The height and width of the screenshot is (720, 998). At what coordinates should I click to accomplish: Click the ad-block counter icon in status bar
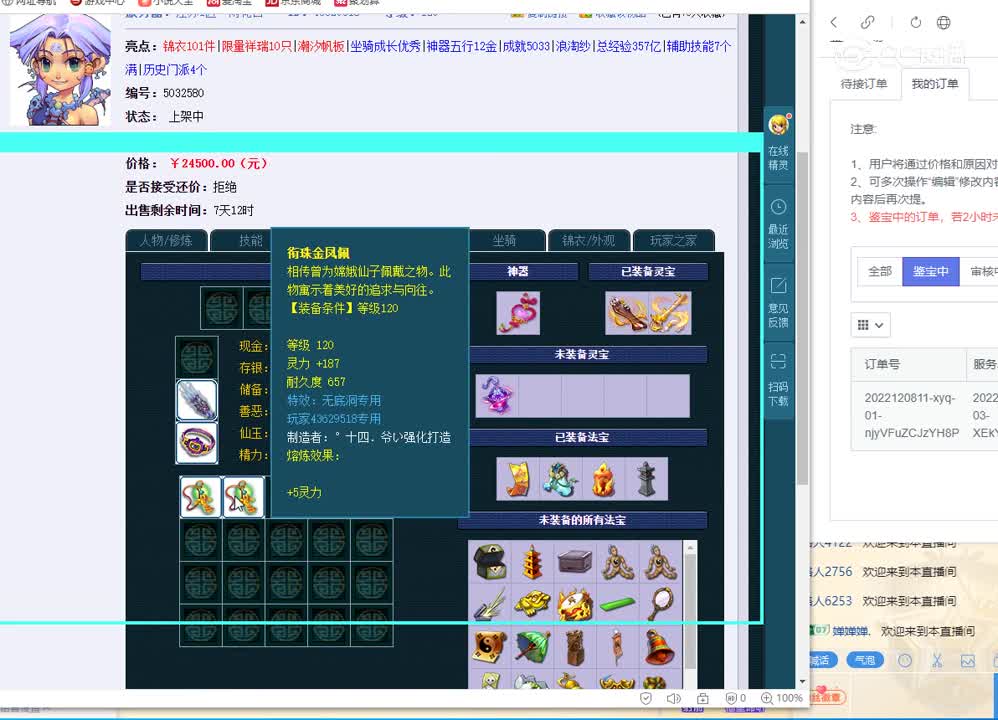tap(735, 698)
